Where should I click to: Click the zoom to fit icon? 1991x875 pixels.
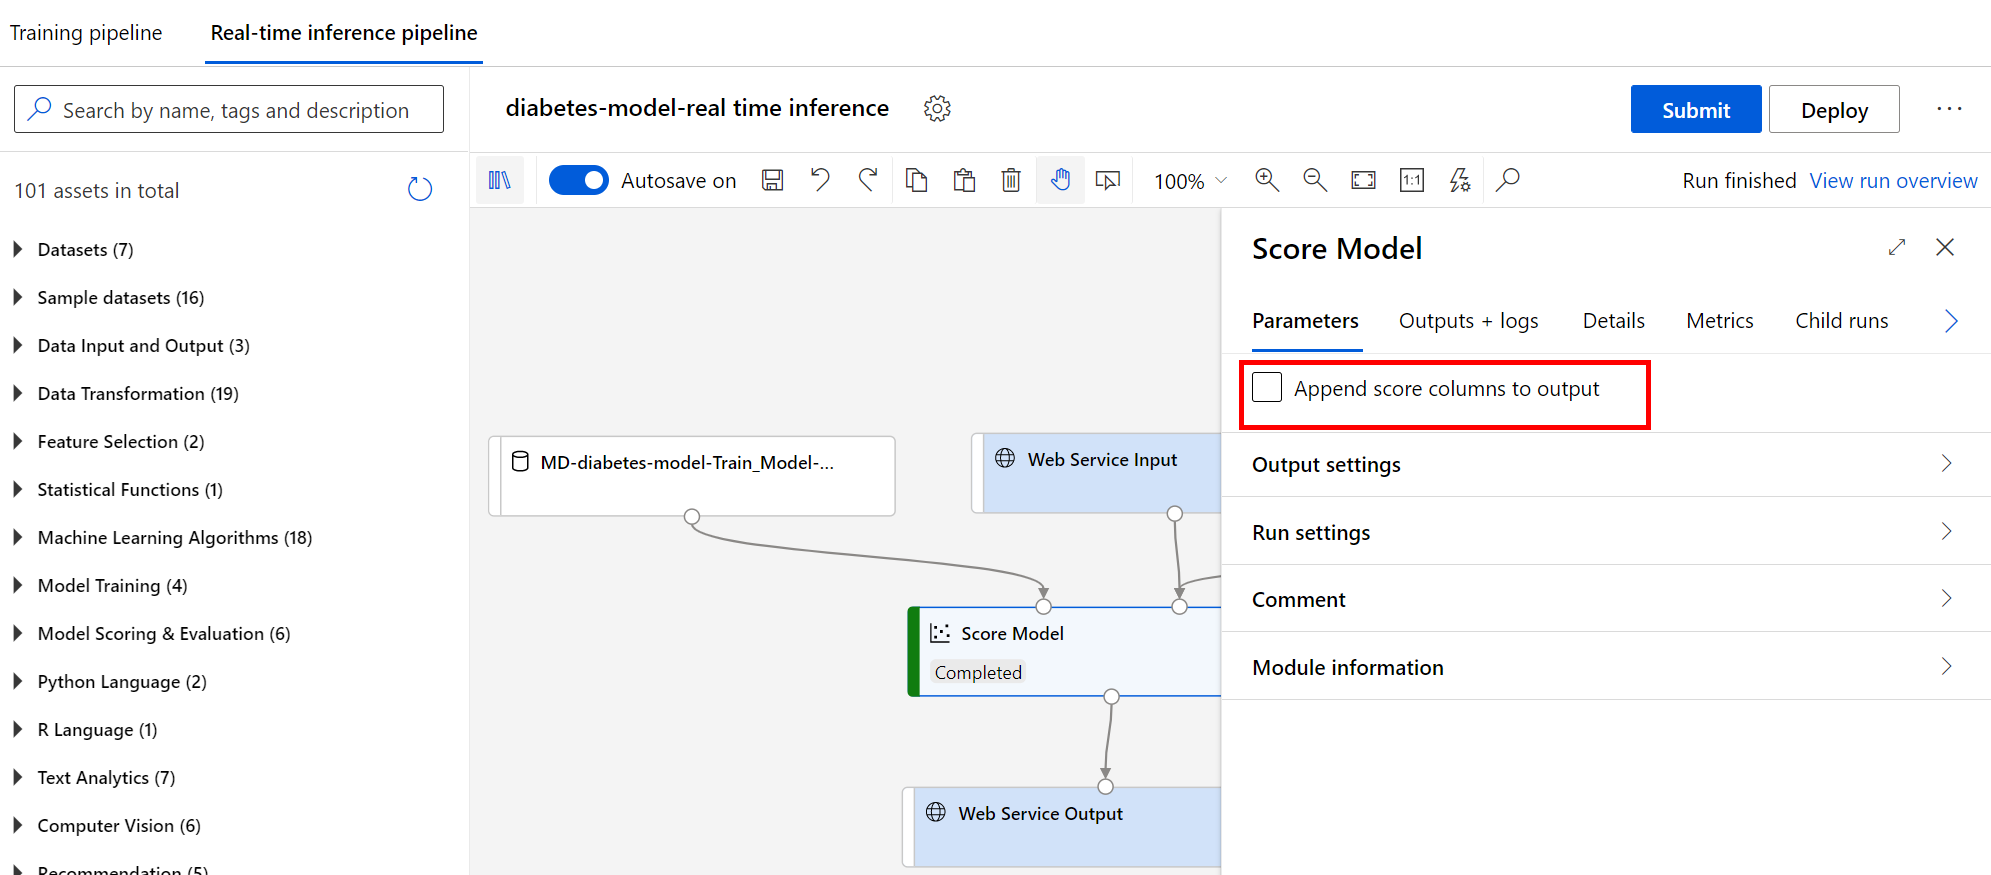(1363, 180)
